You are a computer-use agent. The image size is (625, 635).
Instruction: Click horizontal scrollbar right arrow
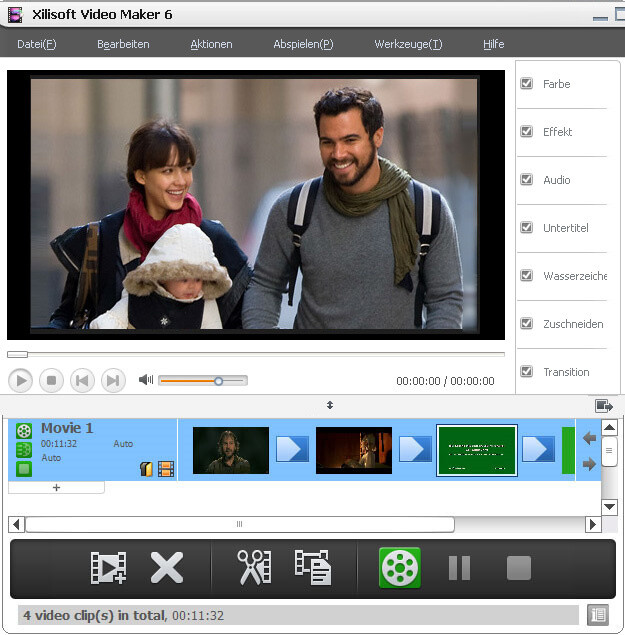[593, 524]
